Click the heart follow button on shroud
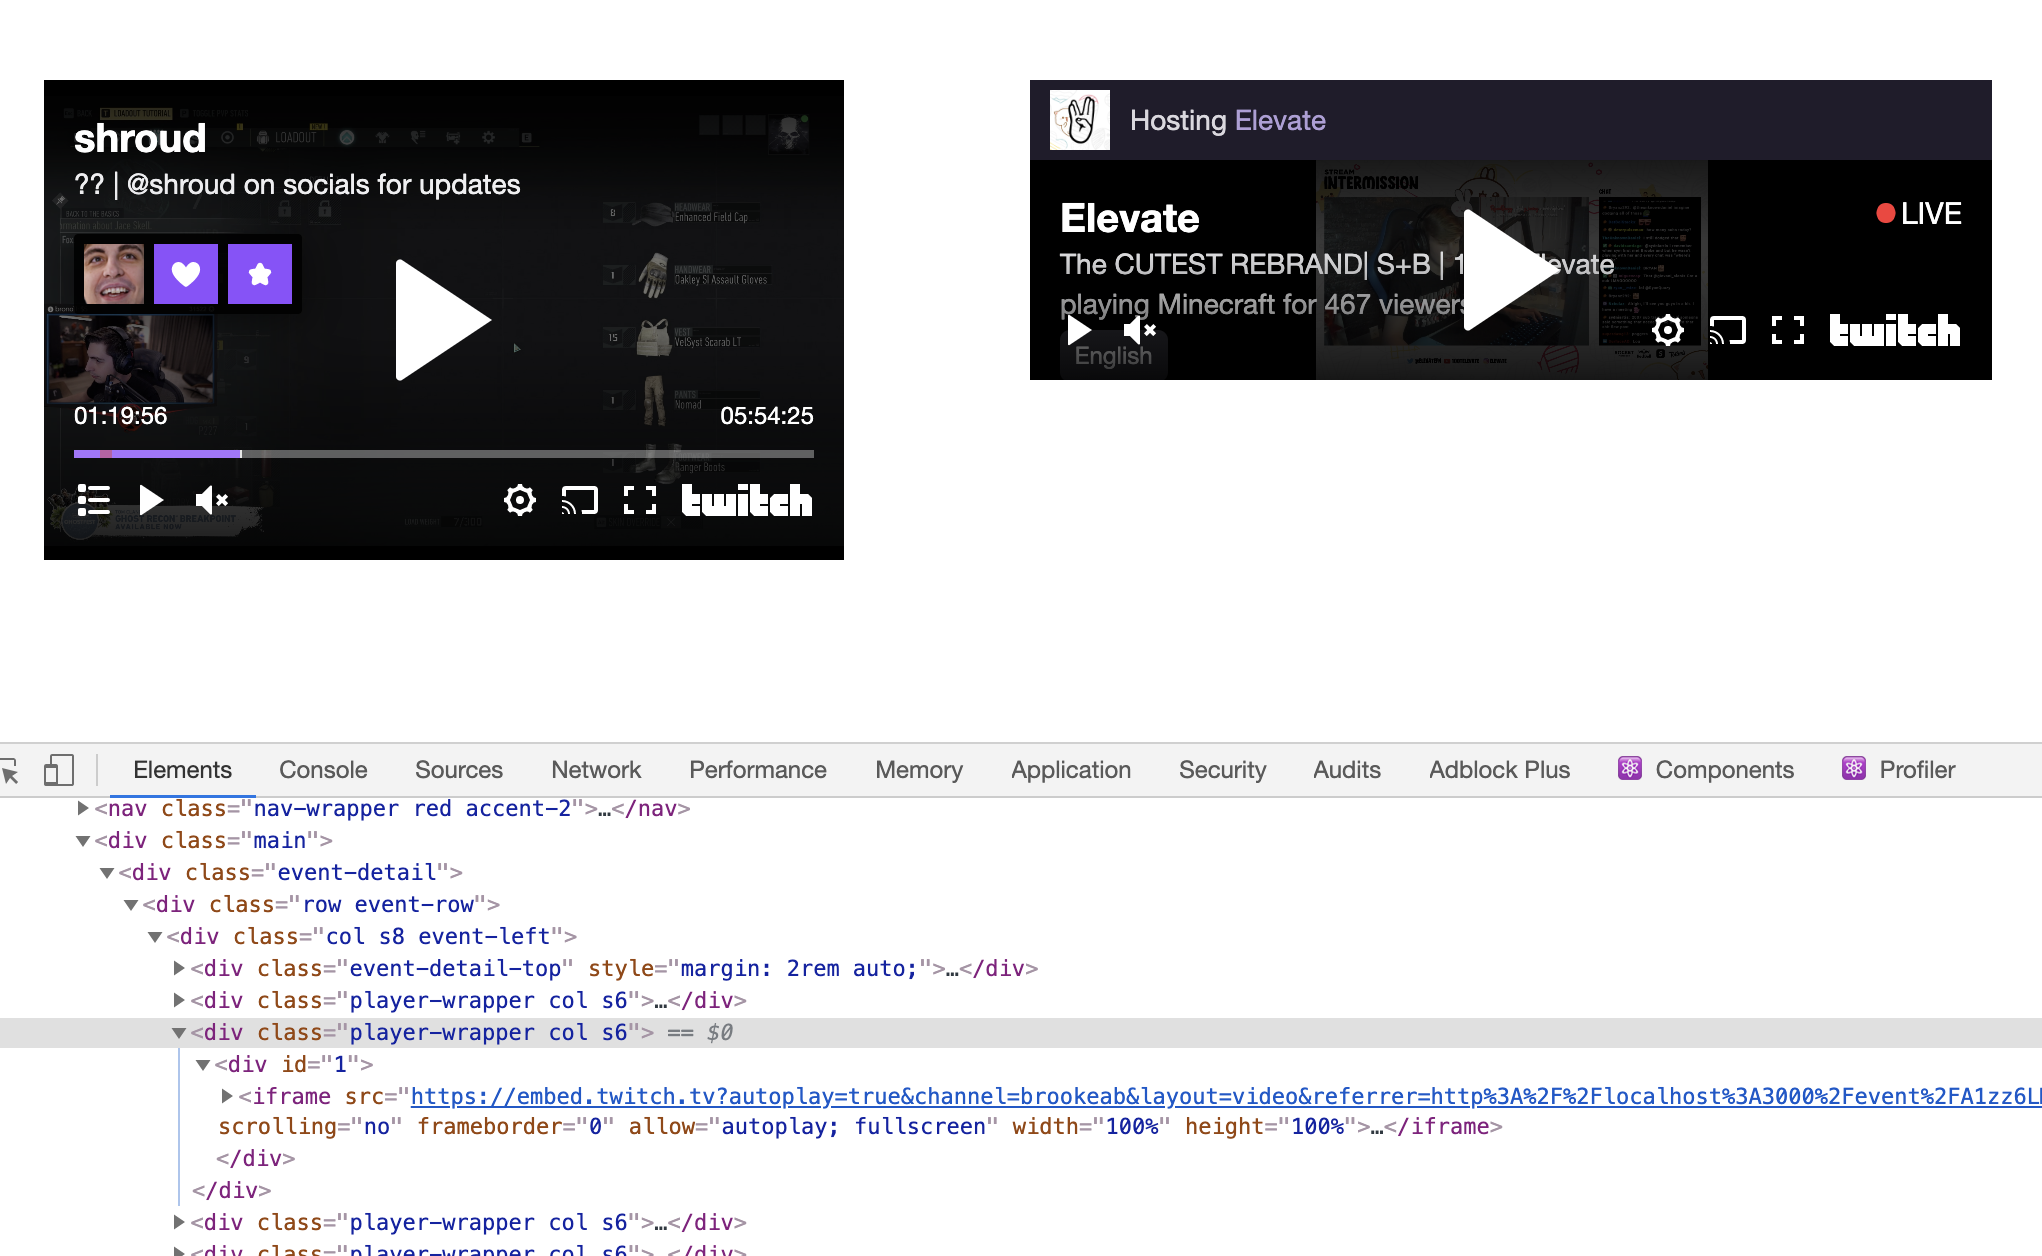This screenshot has height=1256, width=2042. (186, 274)
